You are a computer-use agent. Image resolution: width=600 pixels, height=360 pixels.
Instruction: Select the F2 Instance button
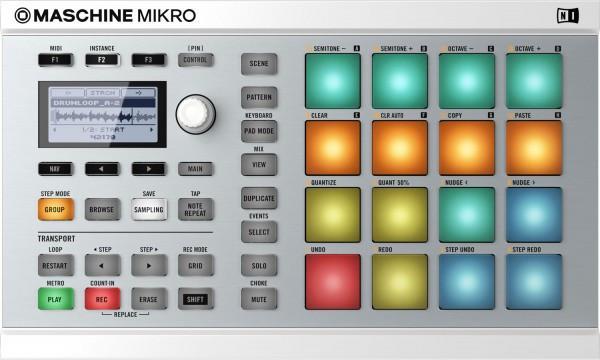102,60
